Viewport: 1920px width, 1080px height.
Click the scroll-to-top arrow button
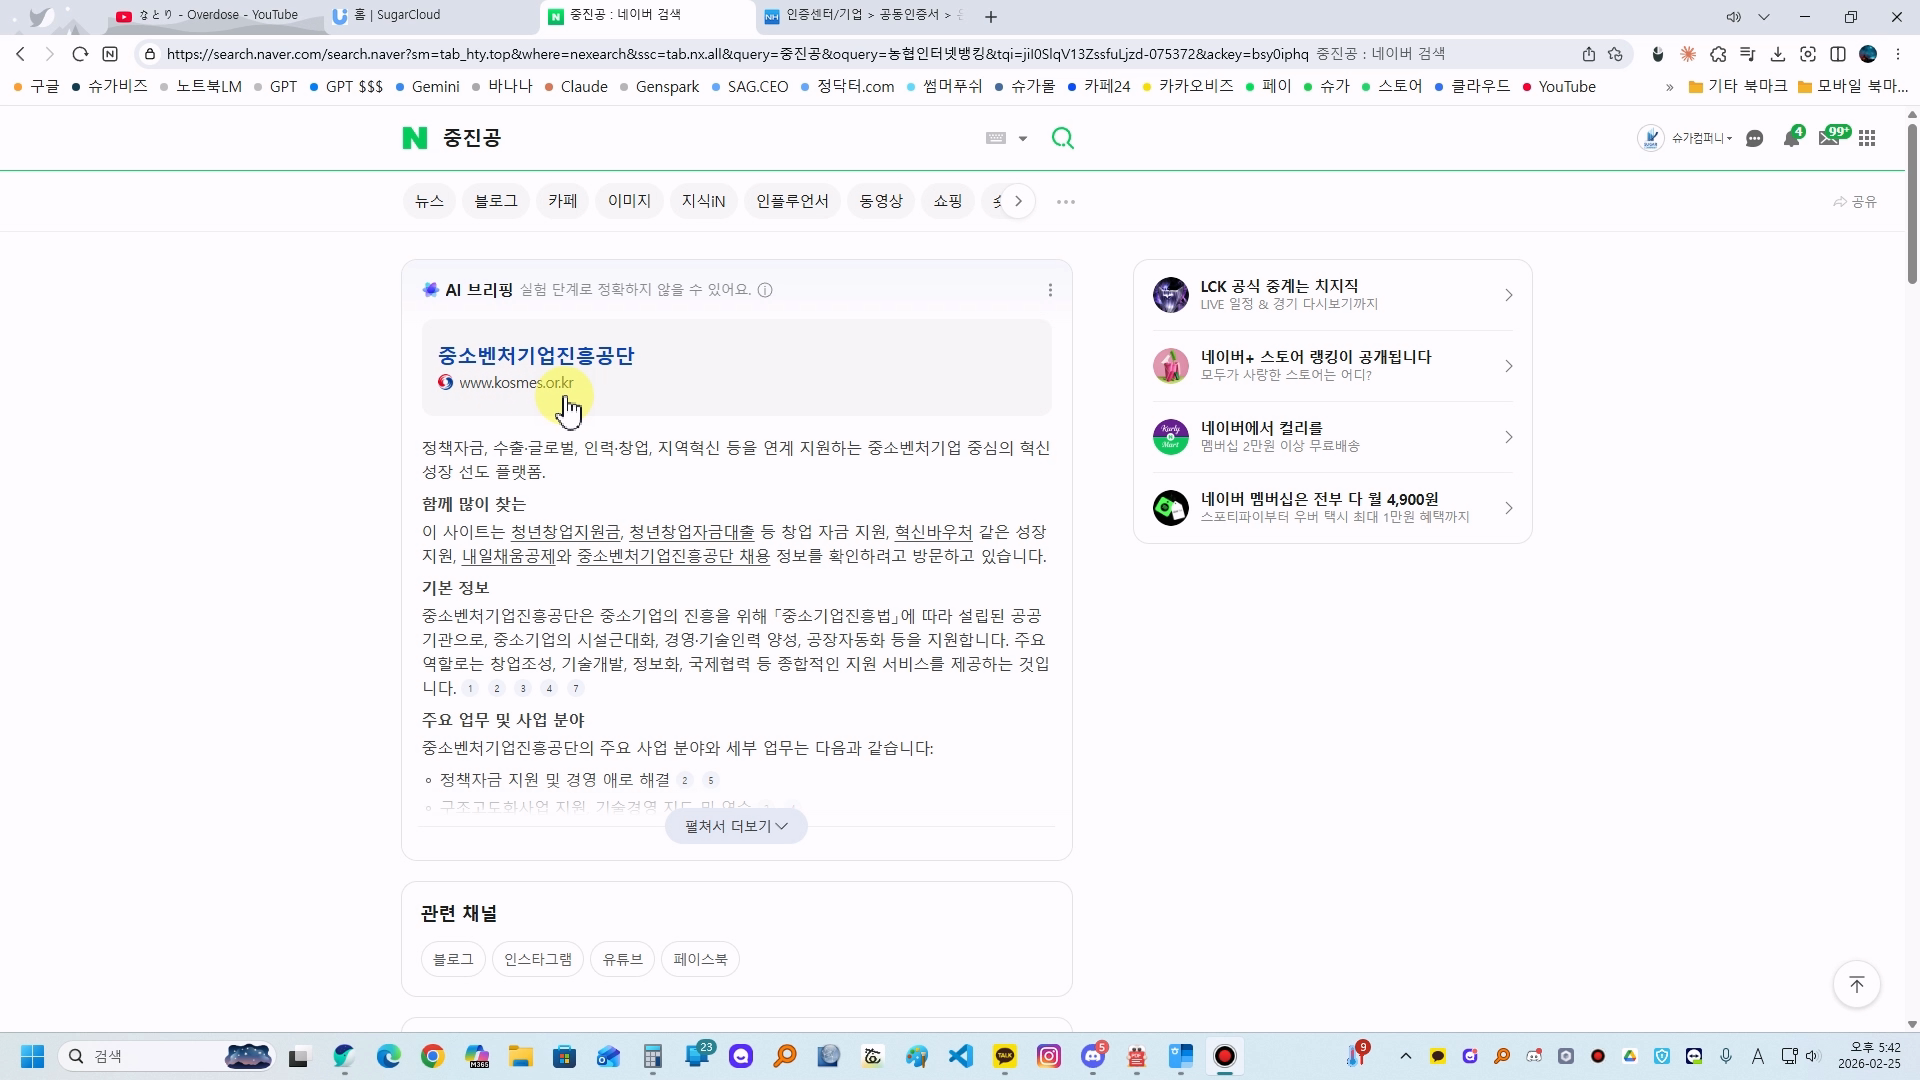click(1856, 985)
